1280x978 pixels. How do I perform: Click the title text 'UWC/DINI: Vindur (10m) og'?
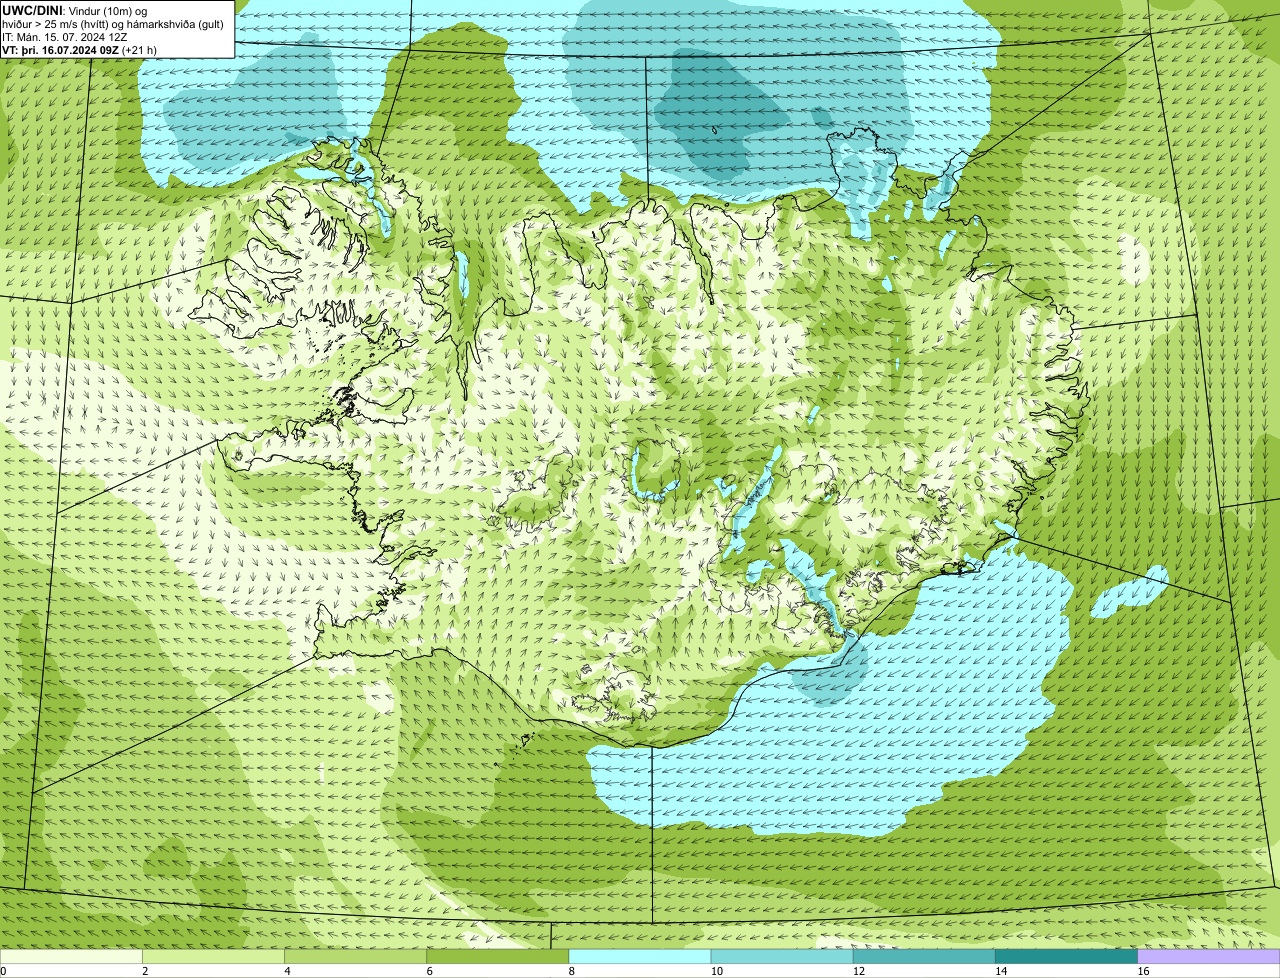click(75, 10)
